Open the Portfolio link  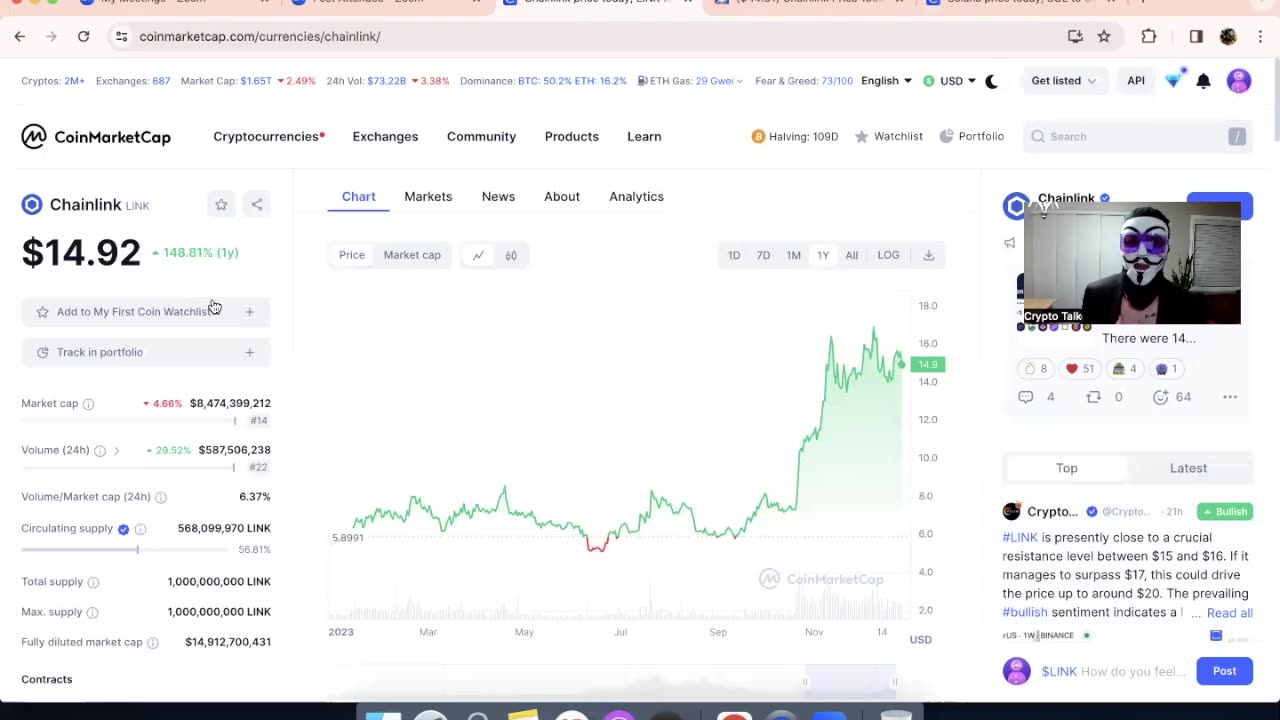(972, 137)
